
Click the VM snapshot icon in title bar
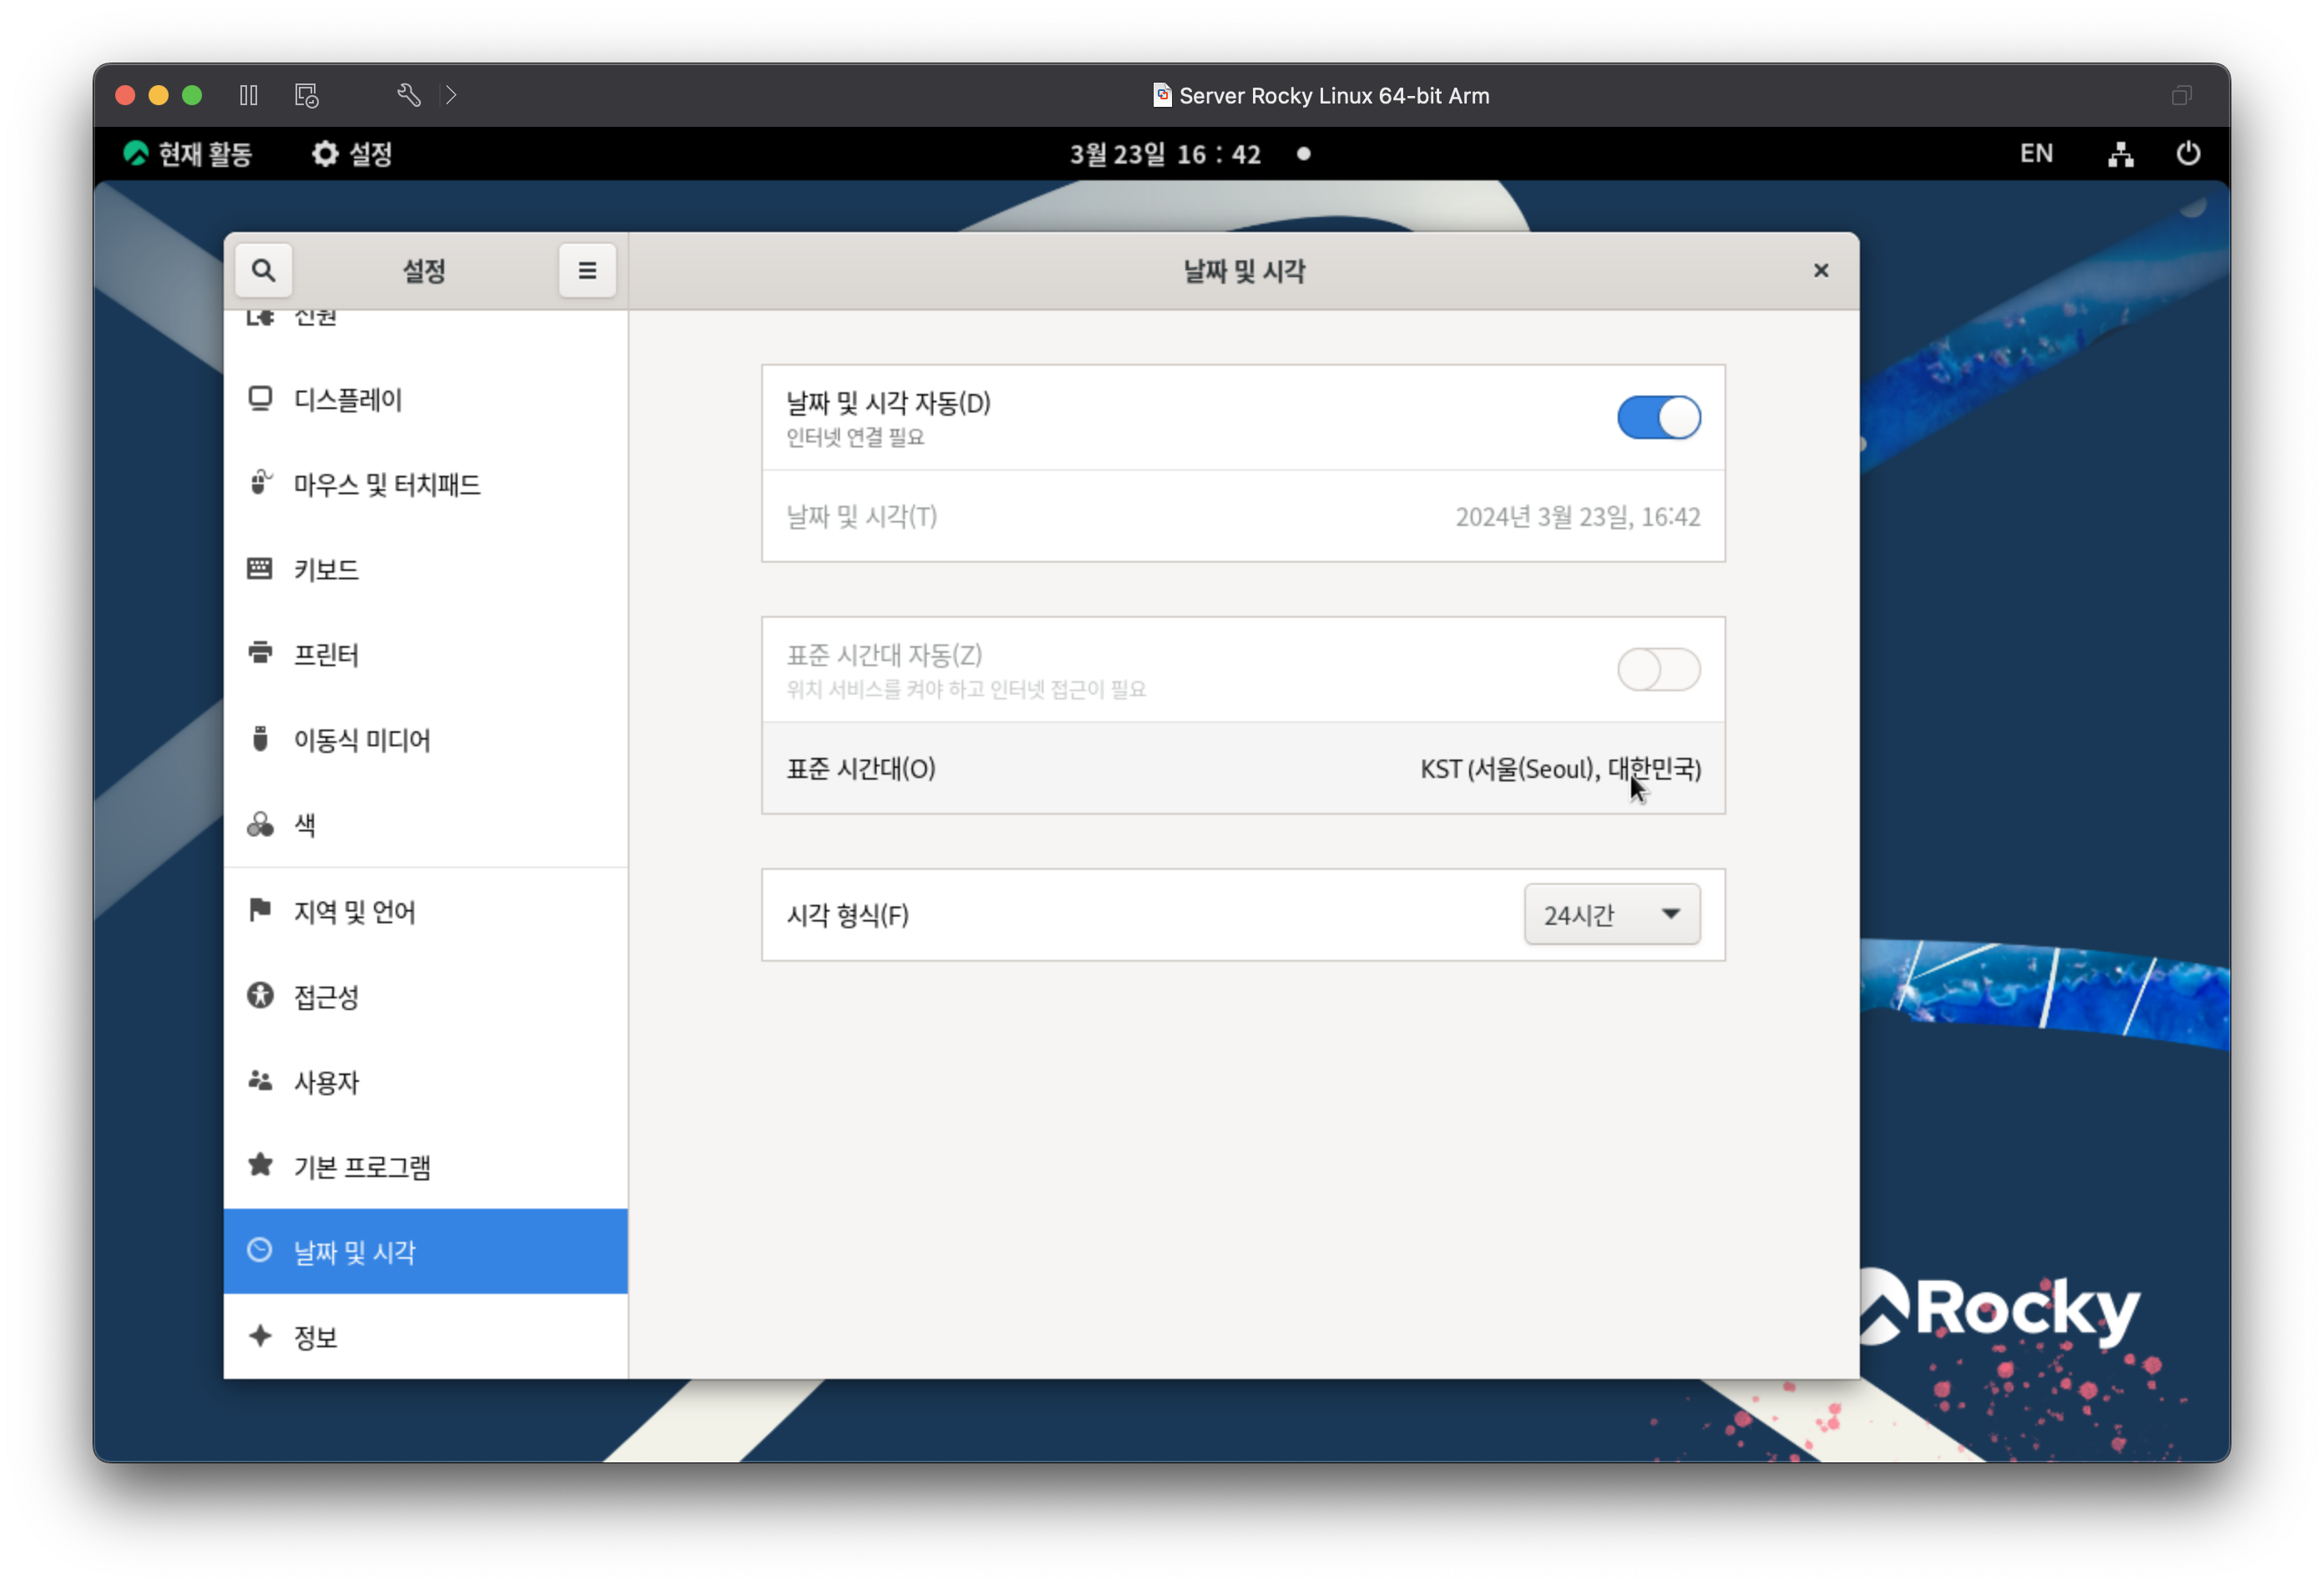(306, 95)
